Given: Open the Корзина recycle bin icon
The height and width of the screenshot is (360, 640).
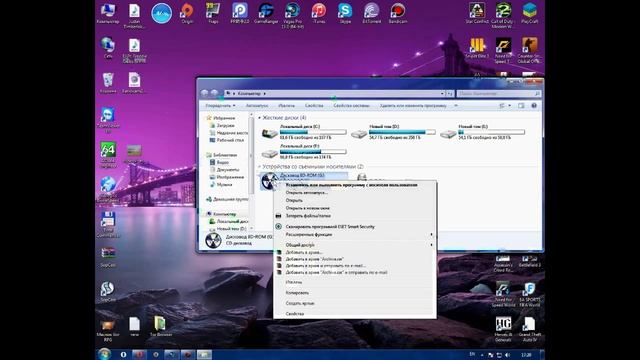Looking at the screenshot, I should [x=108, y=83].
